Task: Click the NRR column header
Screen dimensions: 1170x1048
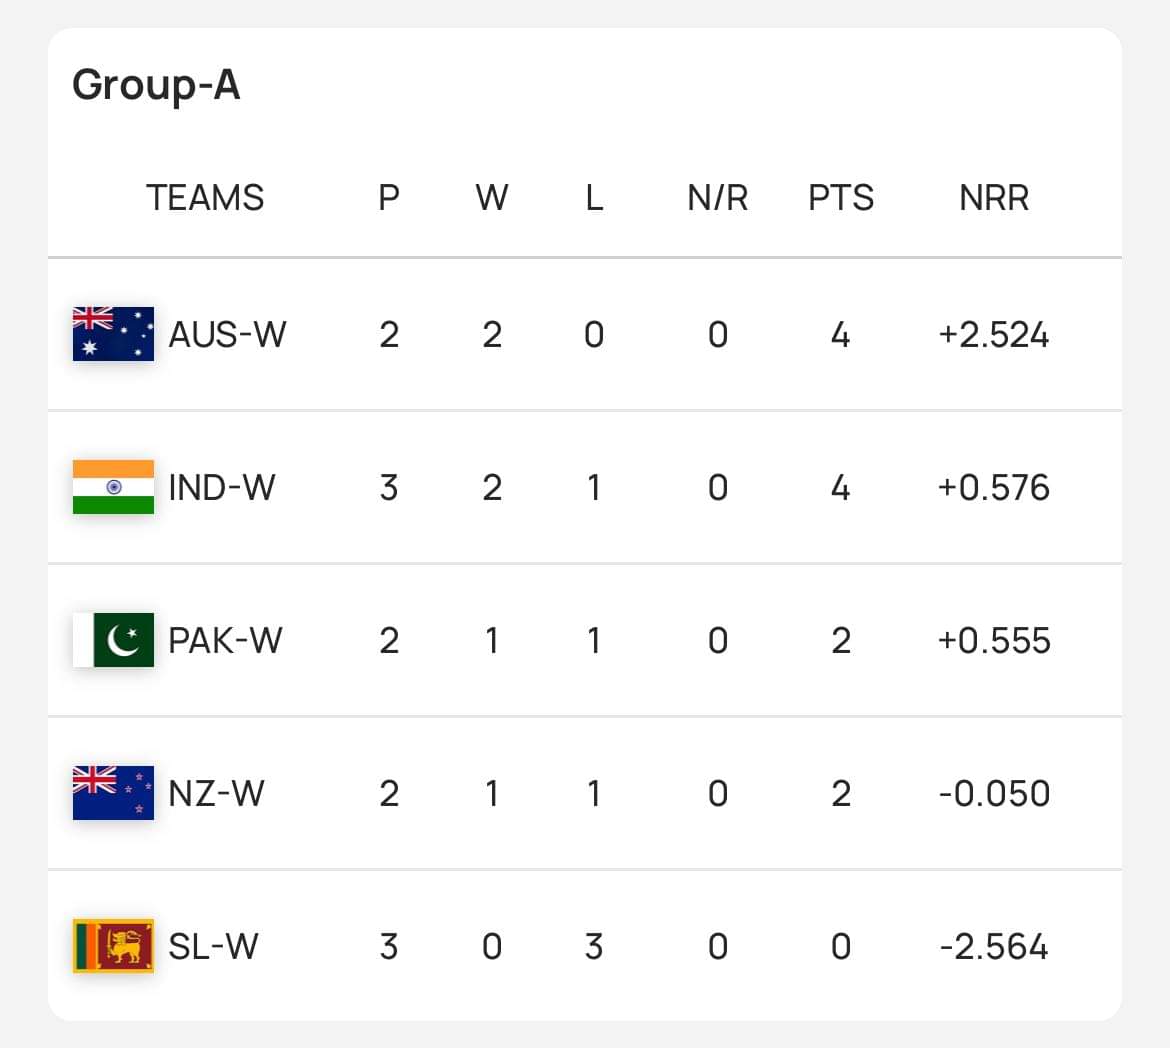Action: (x=993, y=198)
